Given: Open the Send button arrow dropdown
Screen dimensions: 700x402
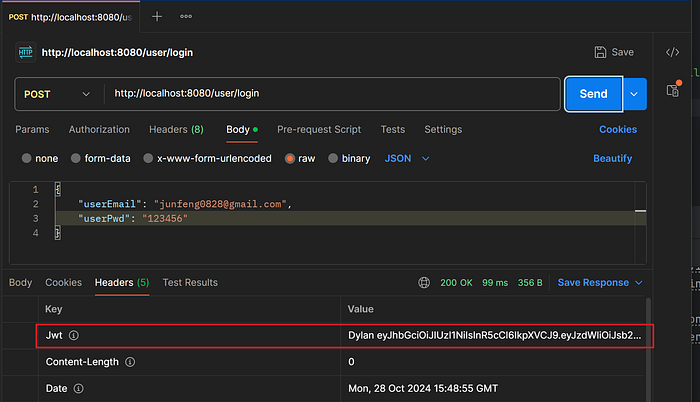Looking at the screenshot, I should [635, 94].
